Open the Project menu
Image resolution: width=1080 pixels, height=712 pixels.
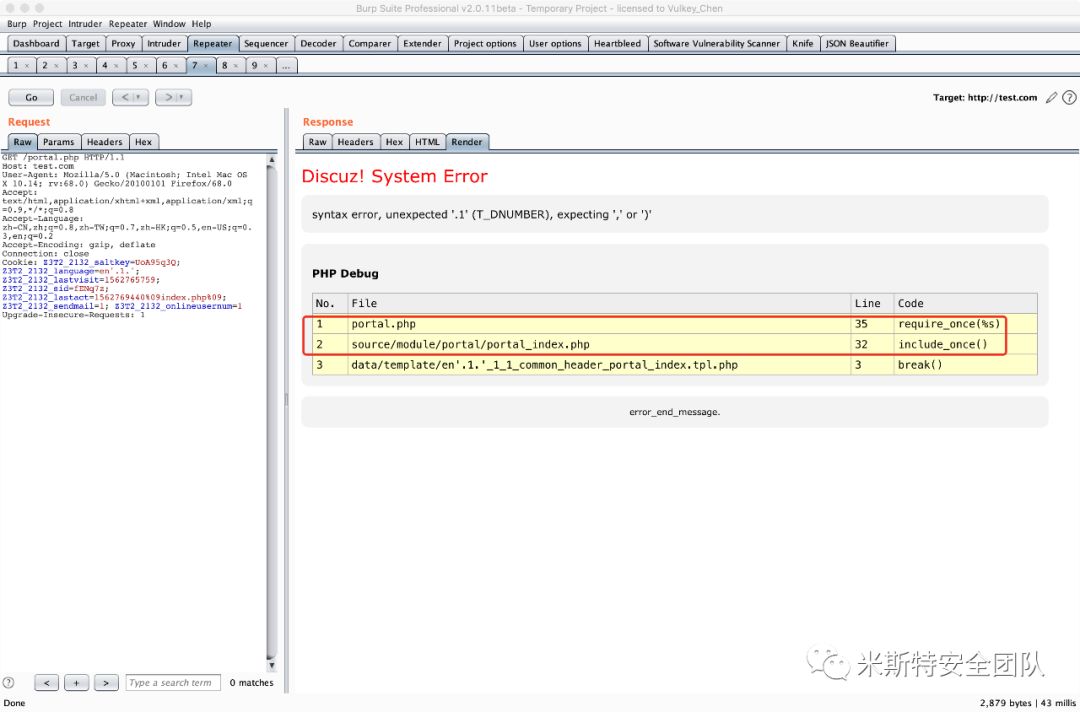(x=48, y=23)
